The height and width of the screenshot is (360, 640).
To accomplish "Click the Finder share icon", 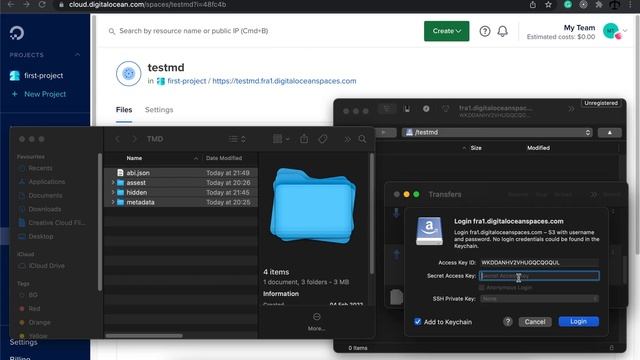I will 304,139.
